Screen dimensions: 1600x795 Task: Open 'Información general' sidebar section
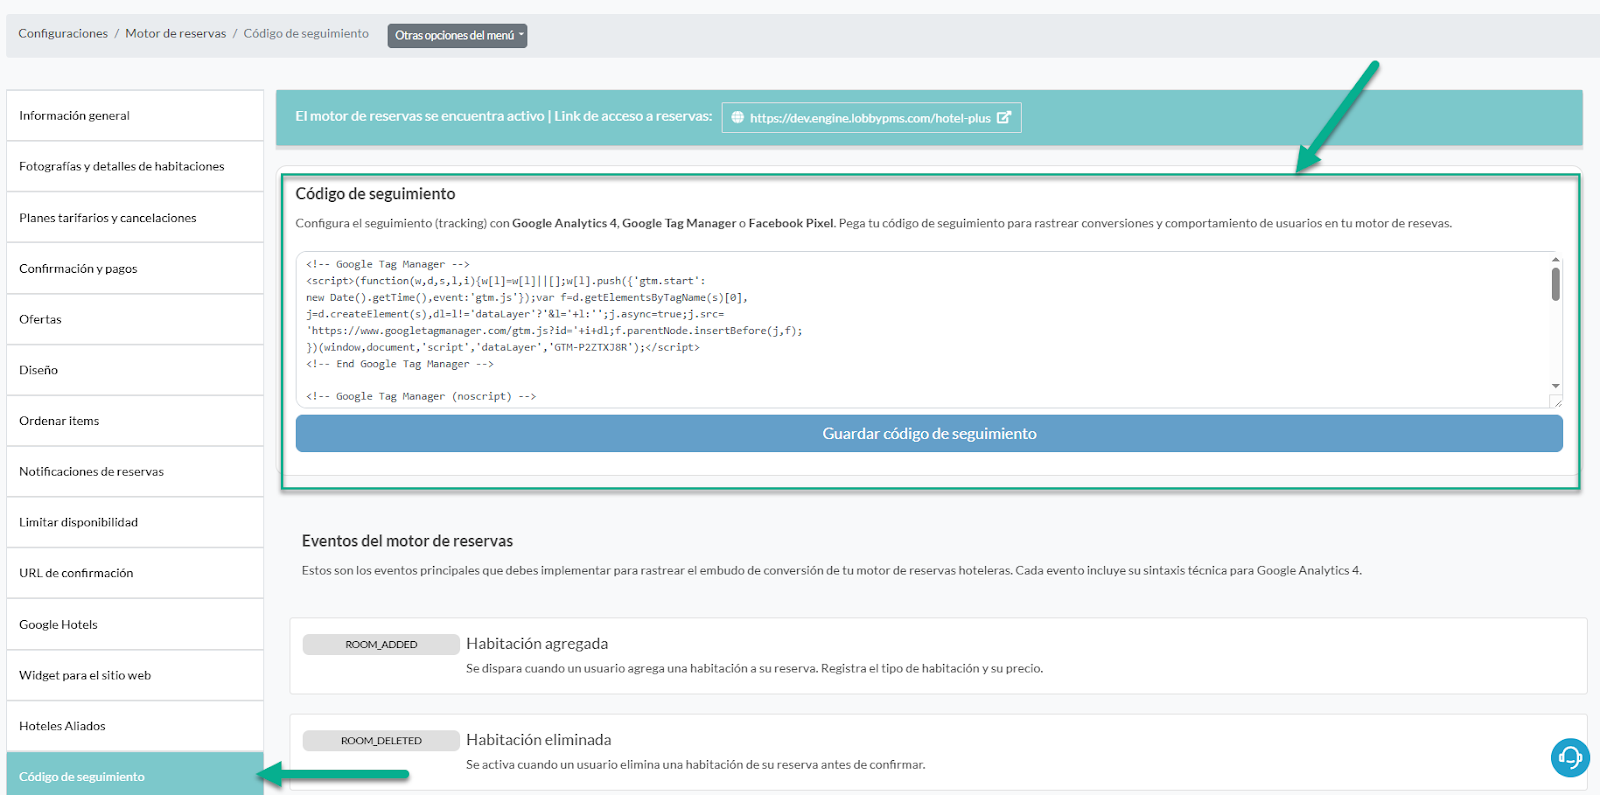[x=75, y=116]
